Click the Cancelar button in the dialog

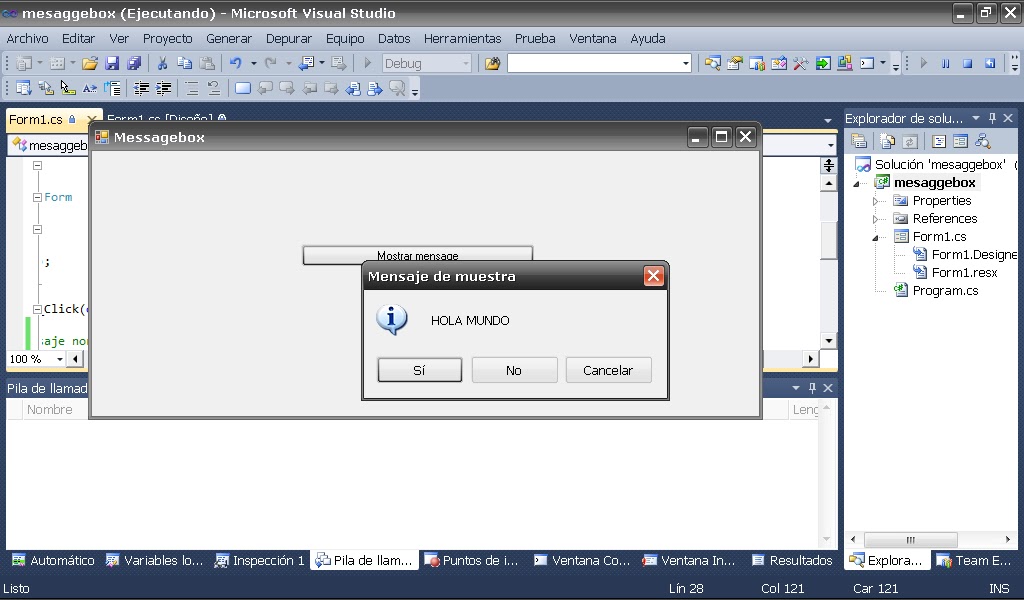(x=608, y=369)
